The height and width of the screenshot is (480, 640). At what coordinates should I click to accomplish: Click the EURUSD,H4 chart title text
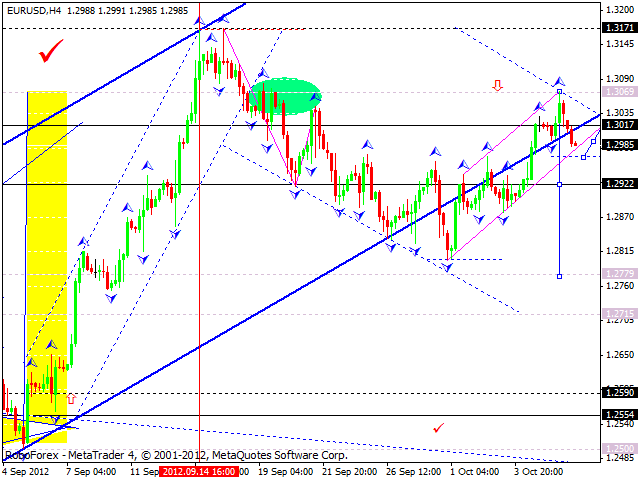(x=32, y=9)
